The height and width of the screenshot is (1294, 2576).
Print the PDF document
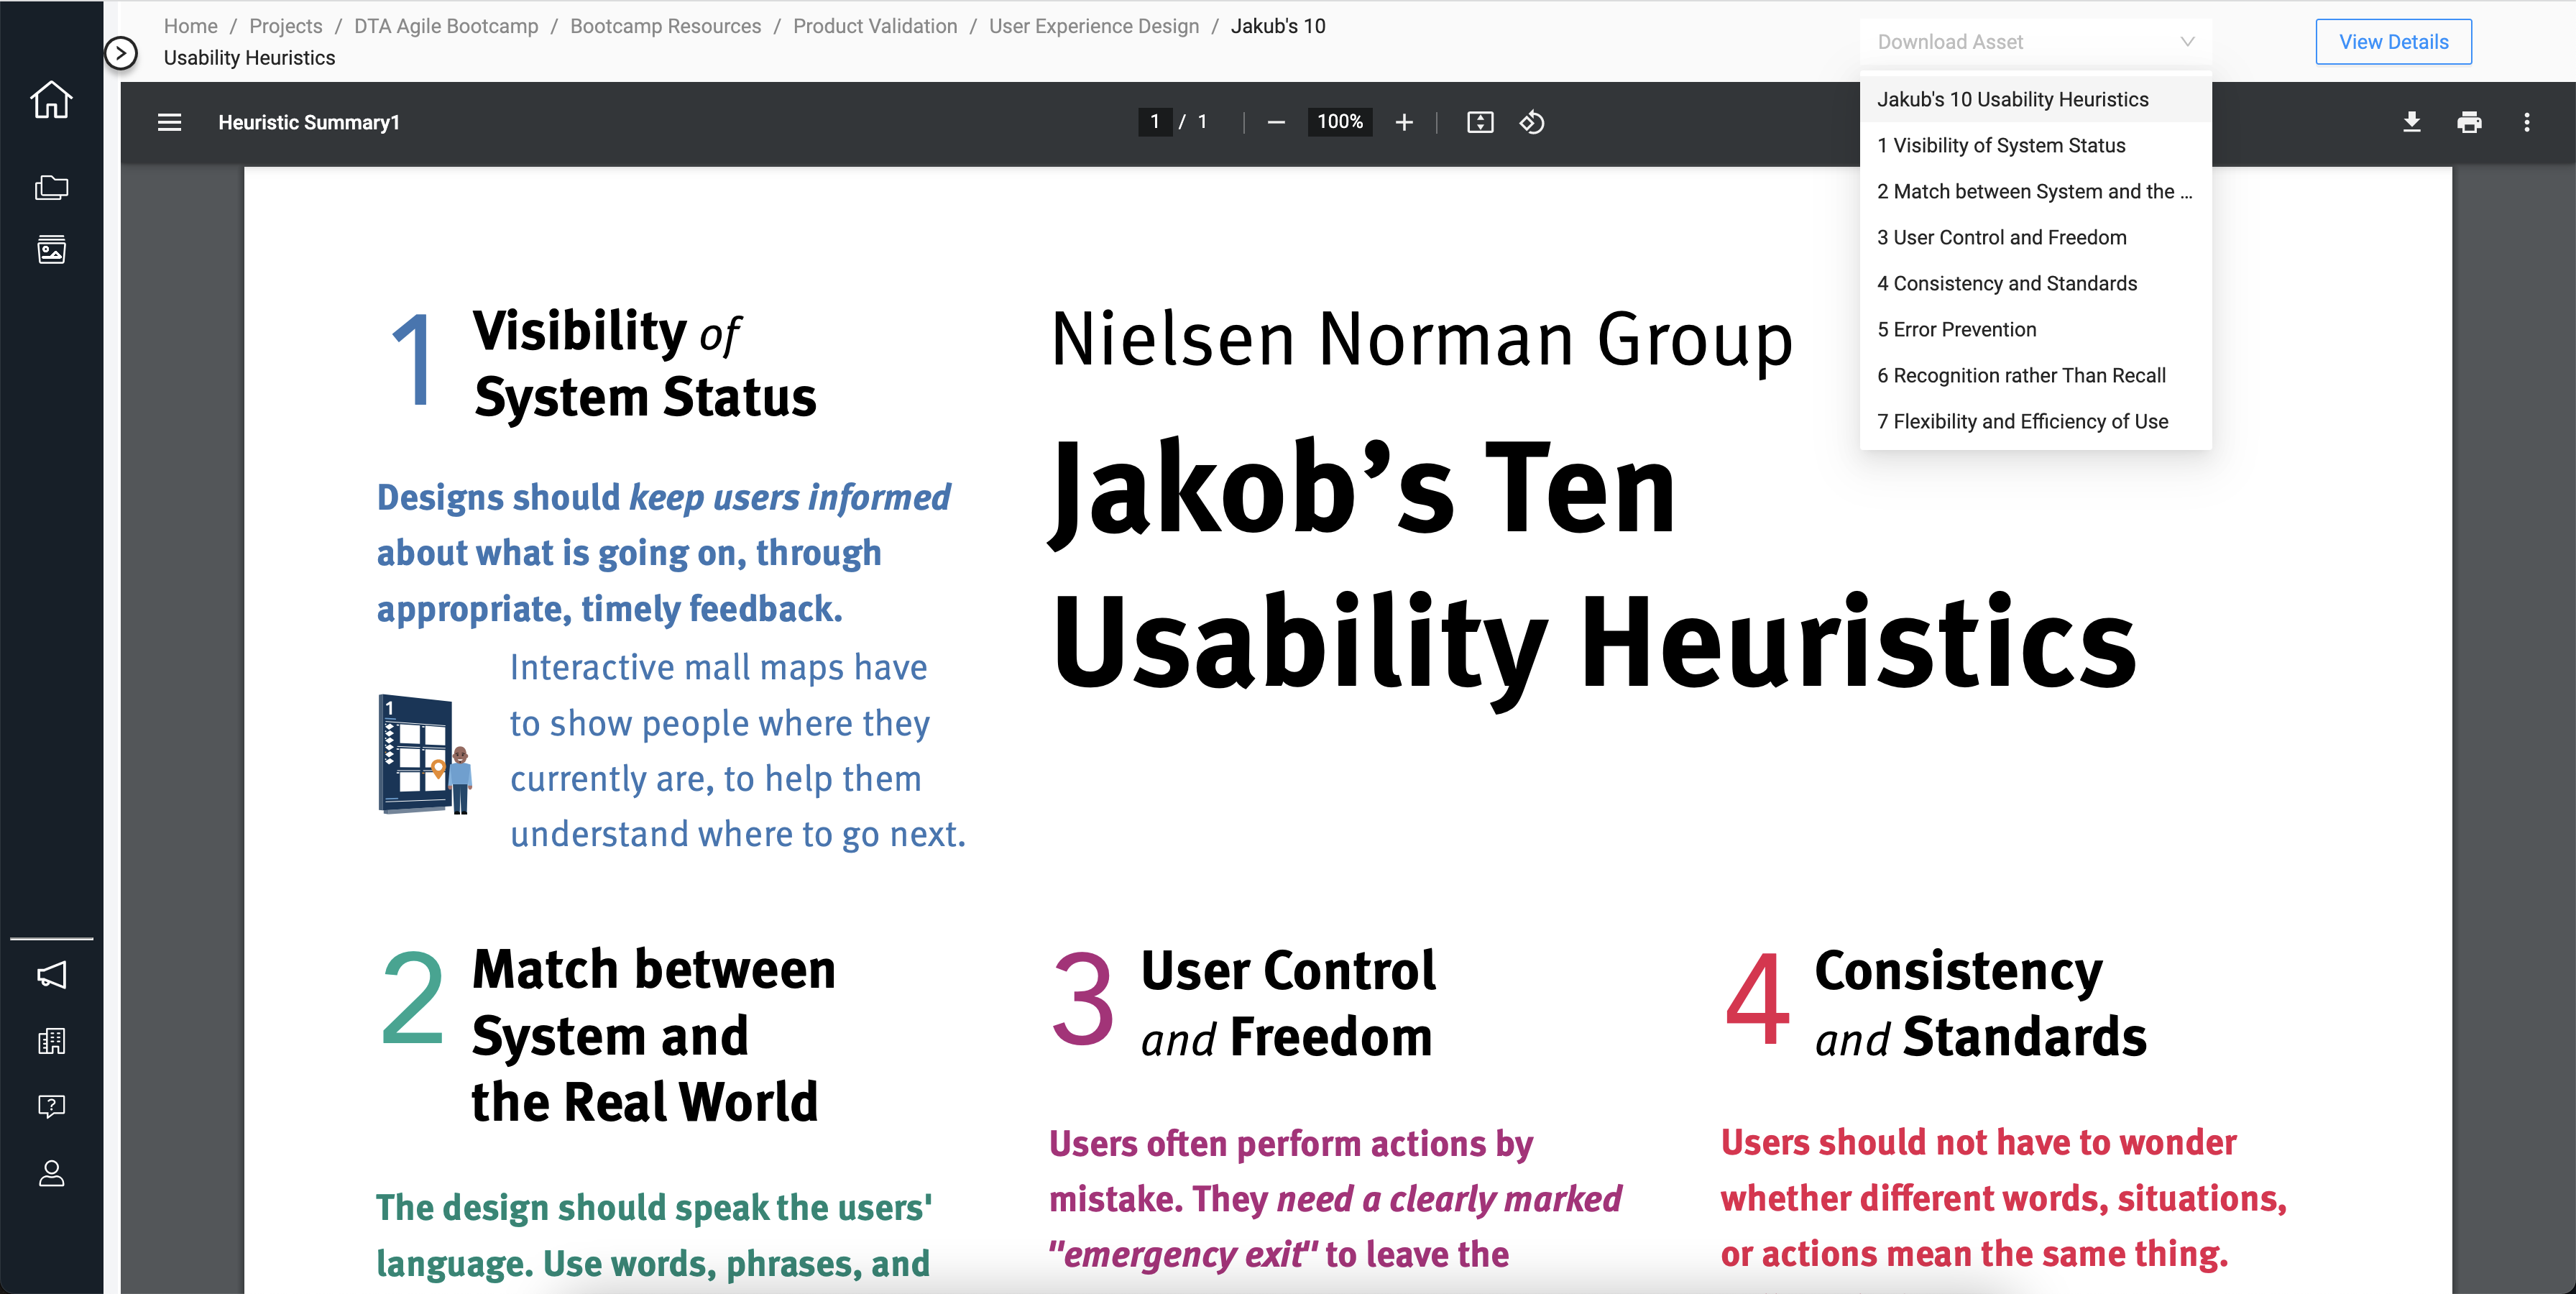click(2469, 122)
